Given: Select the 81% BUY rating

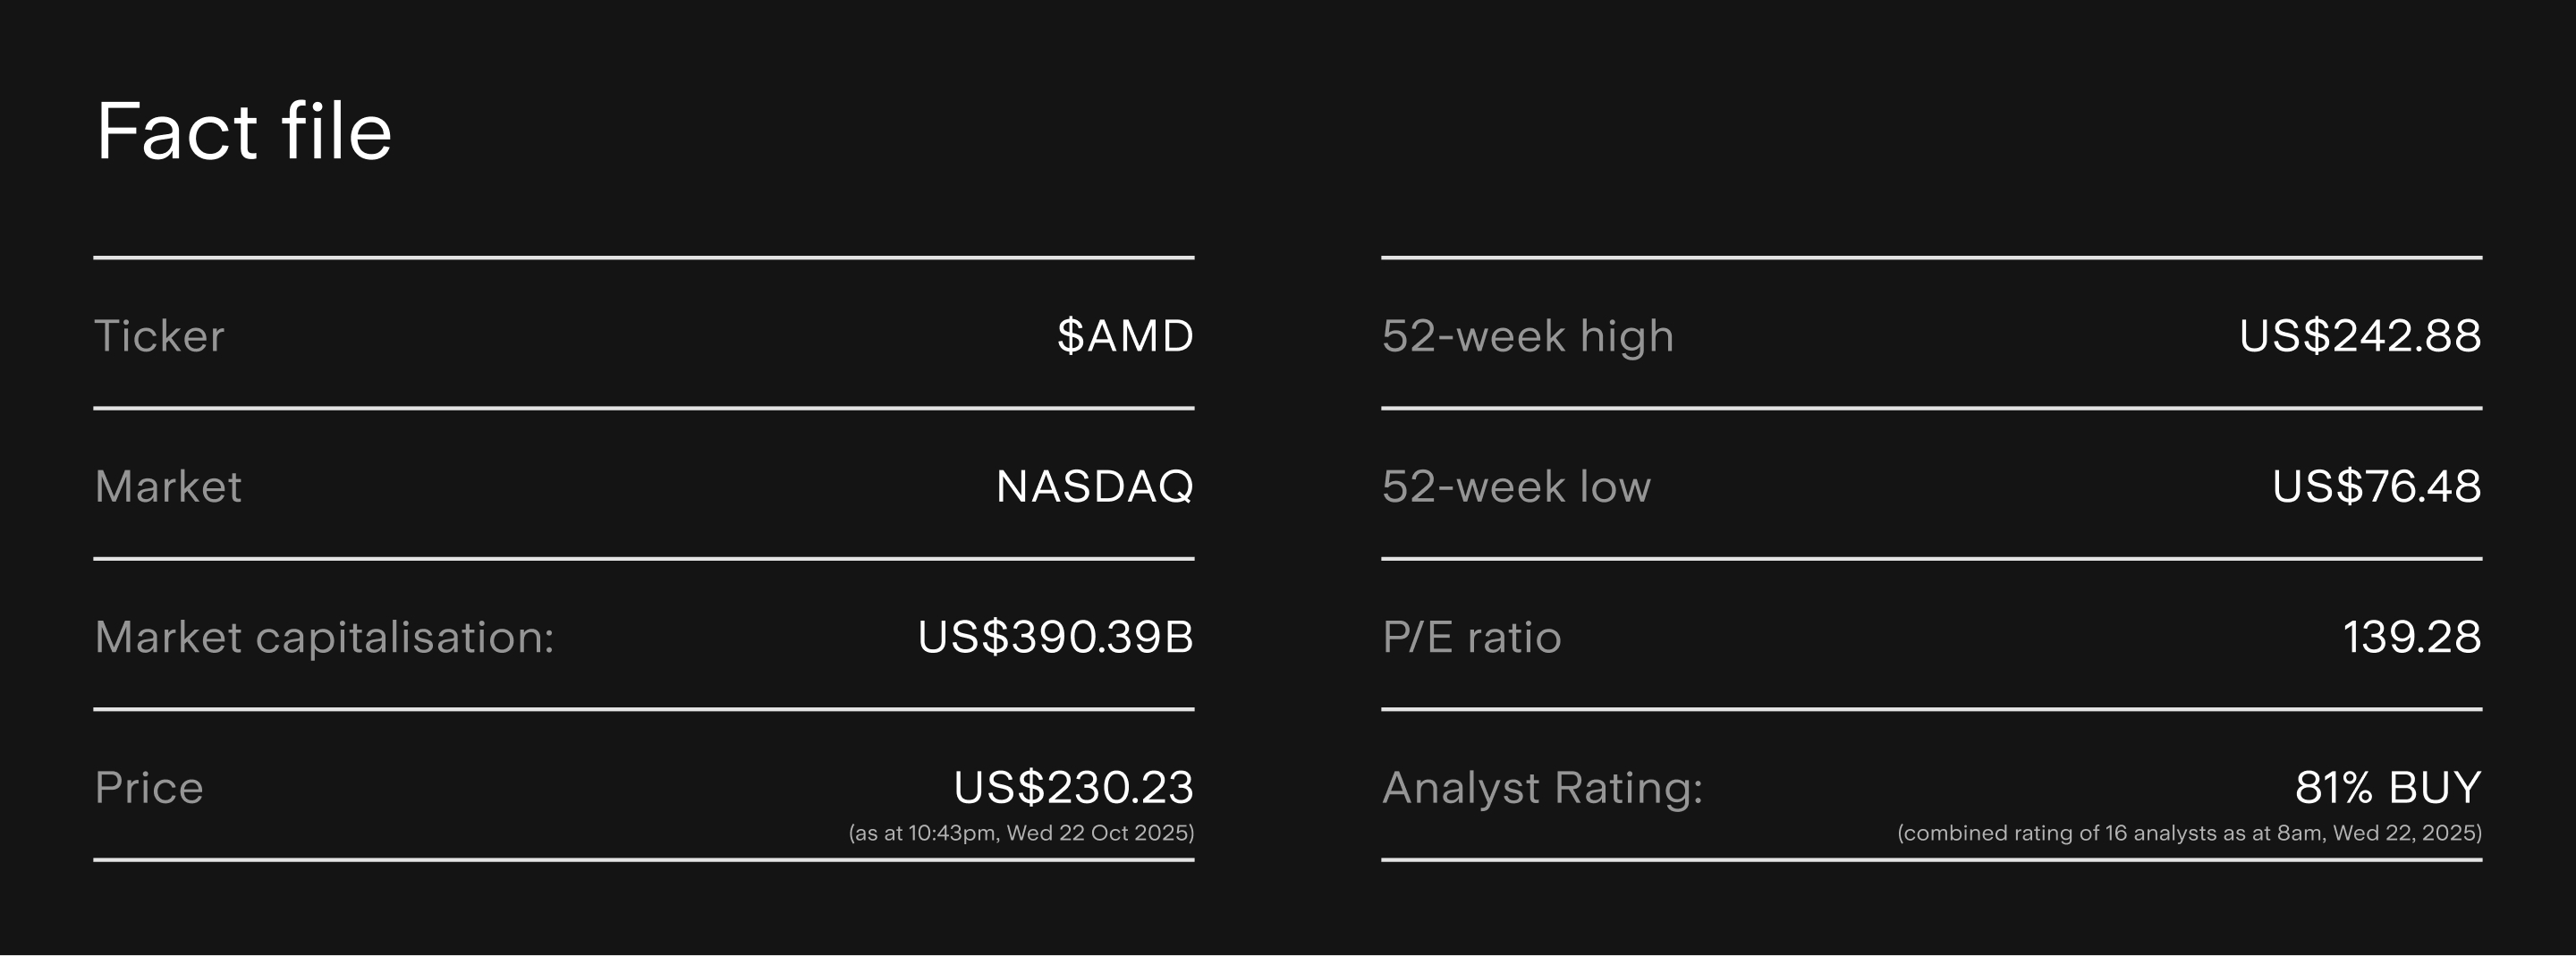Looking at the screenshot, I should tap(2387, 788).
